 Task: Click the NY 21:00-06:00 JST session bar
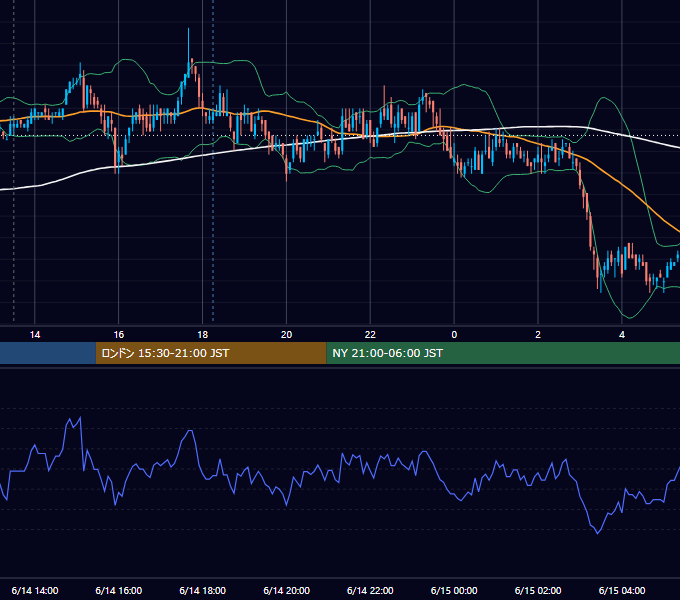tap(503, 353)
